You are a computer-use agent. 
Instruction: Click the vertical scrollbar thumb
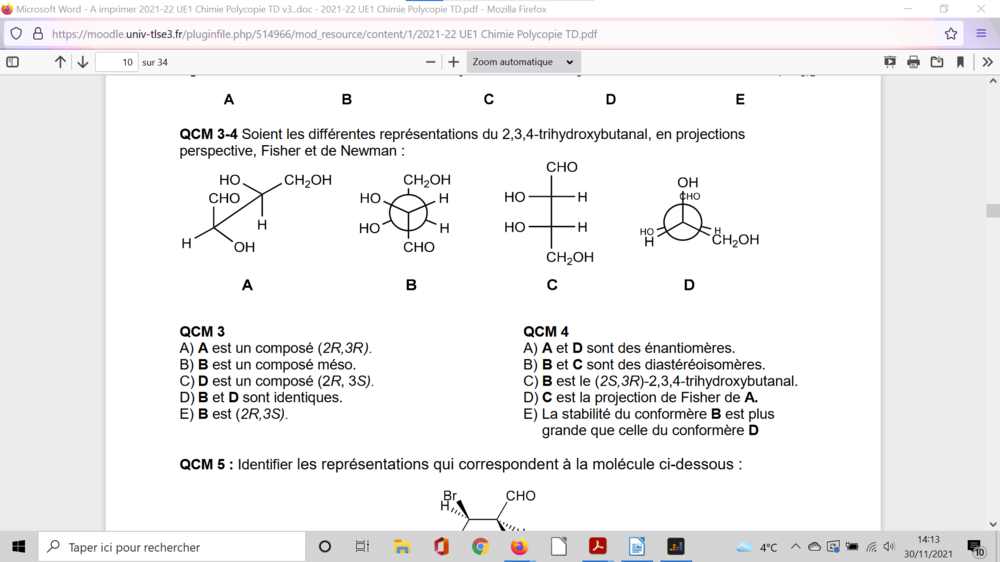click(992, 211)
